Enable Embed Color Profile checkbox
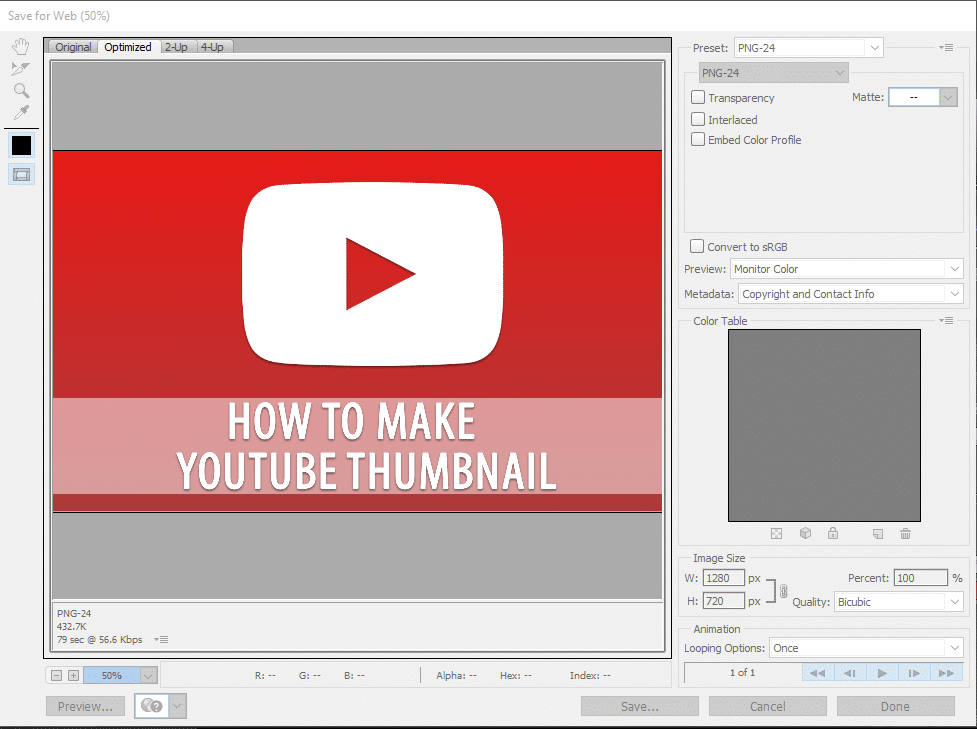Image resolution: width=977 pixels, height=729 pixels. [x=698, y=140]
